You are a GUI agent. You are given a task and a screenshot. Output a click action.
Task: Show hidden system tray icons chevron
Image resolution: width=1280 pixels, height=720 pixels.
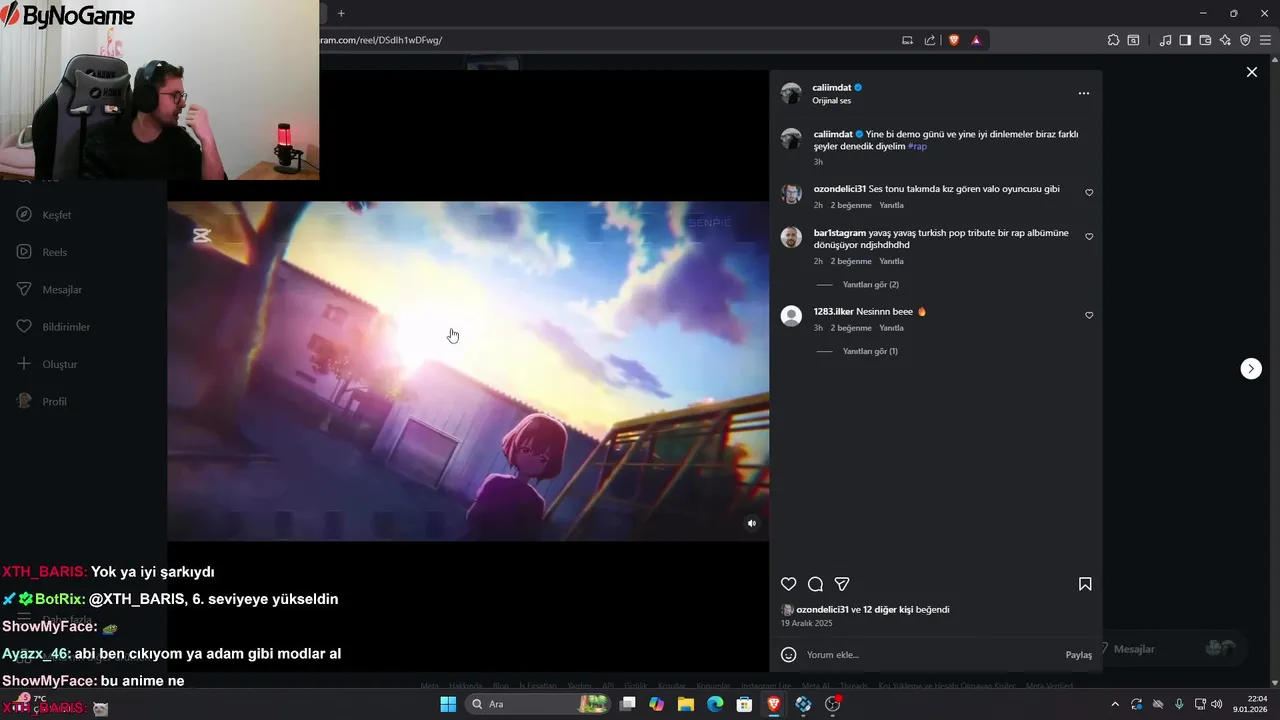1115,704
